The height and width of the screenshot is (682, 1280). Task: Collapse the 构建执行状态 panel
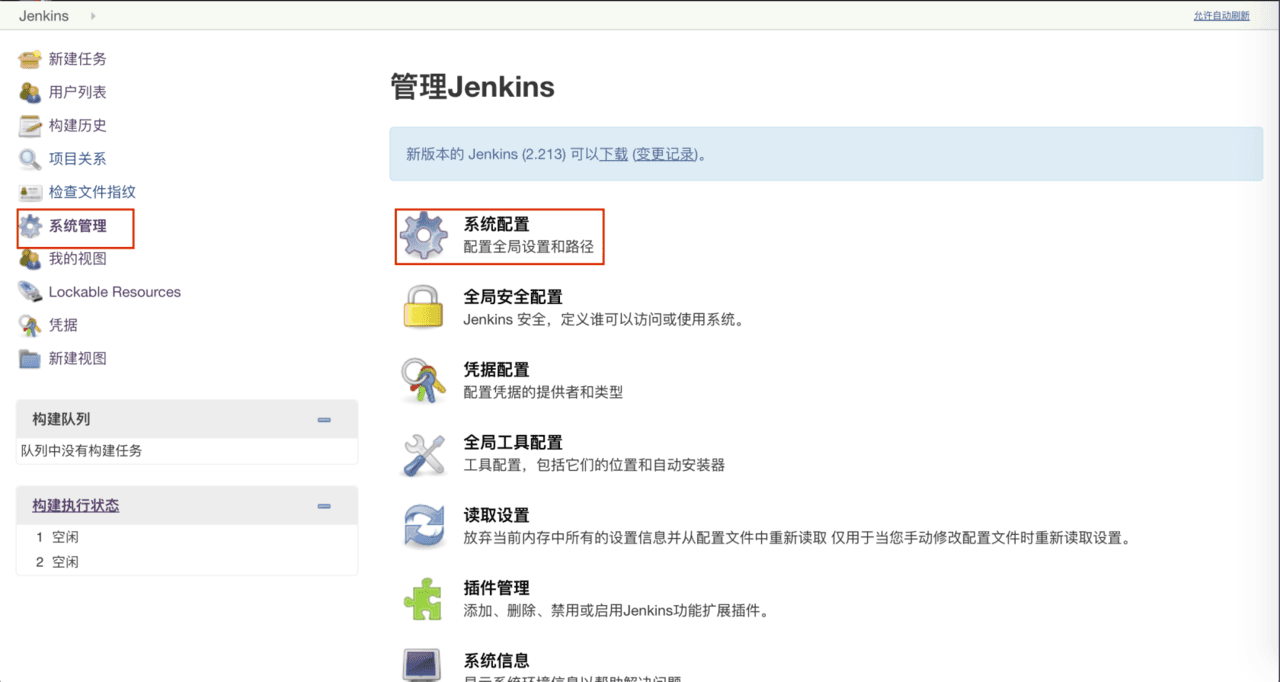point(324,506)
